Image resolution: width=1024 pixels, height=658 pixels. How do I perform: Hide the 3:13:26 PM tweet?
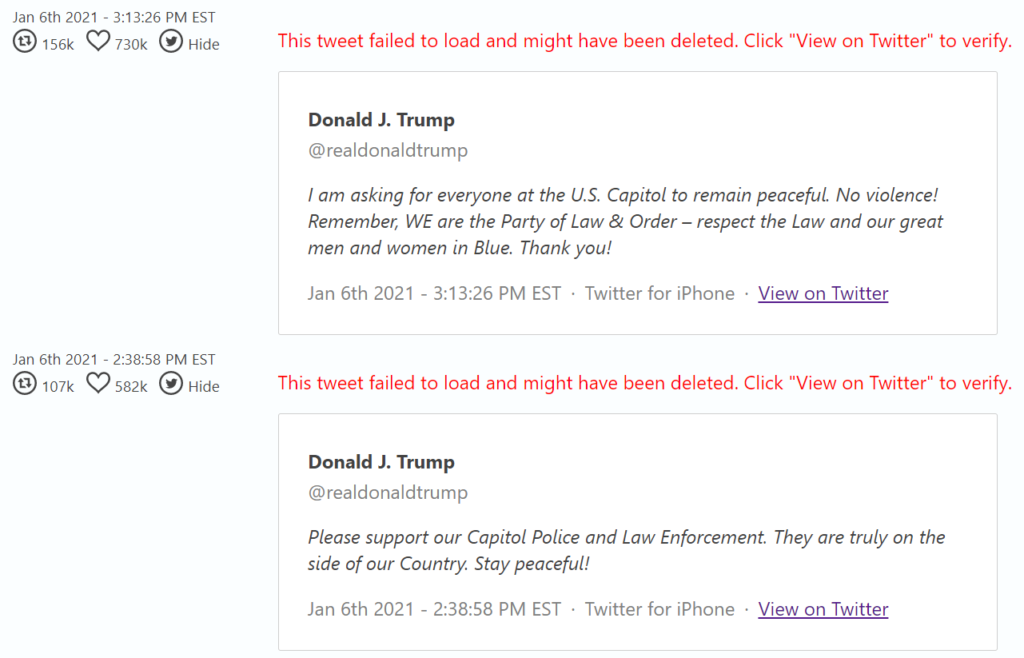coord(203,44)
